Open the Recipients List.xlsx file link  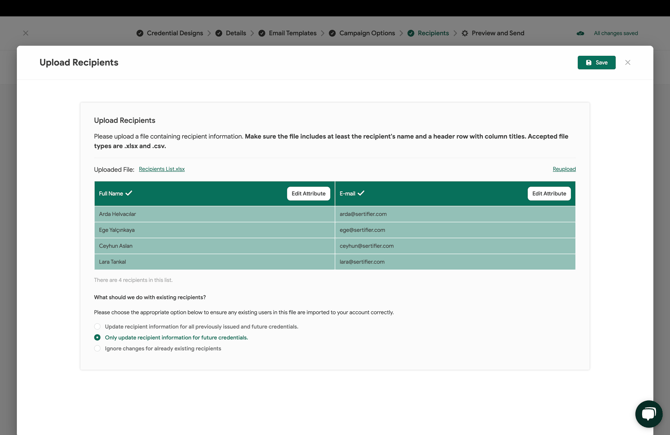coord(162,169)
